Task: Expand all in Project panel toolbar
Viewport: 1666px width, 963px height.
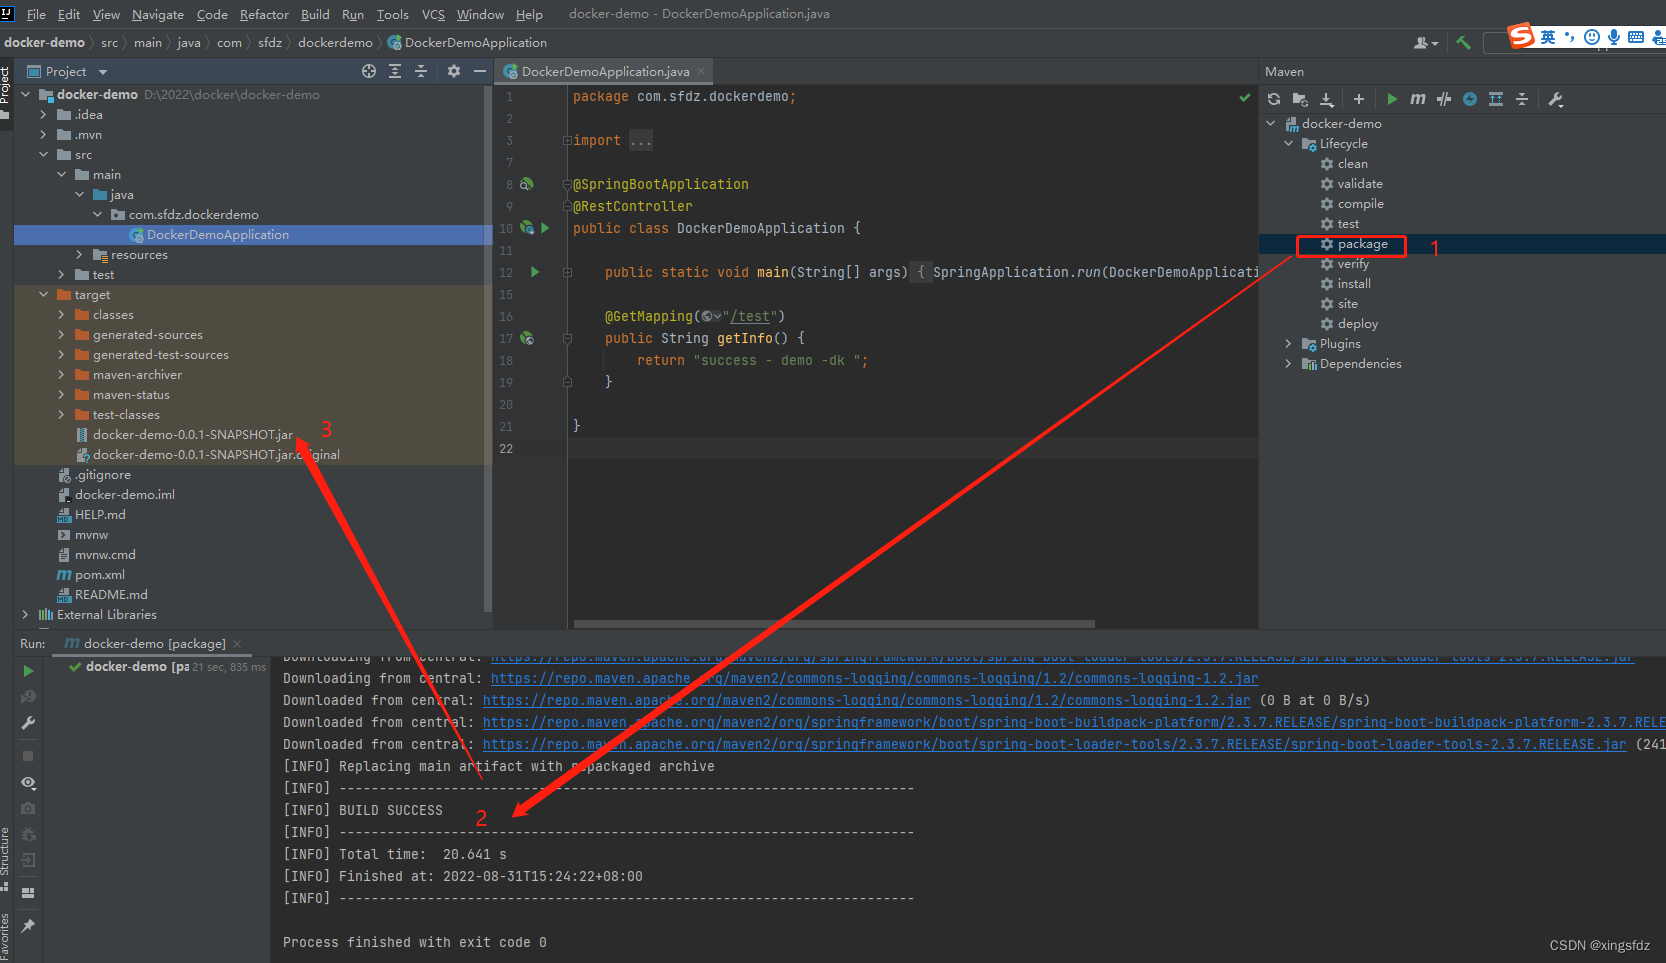Action: [395, 71]
